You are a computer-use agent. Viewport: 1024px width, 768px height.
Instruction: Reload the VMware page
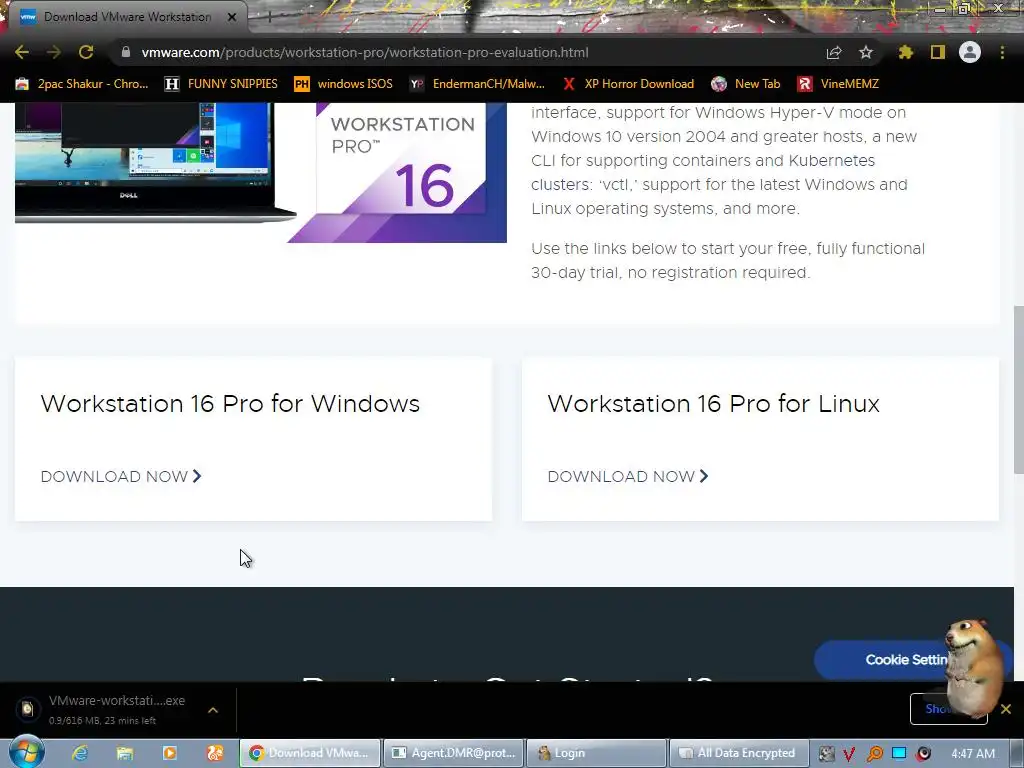click(86, 52)
